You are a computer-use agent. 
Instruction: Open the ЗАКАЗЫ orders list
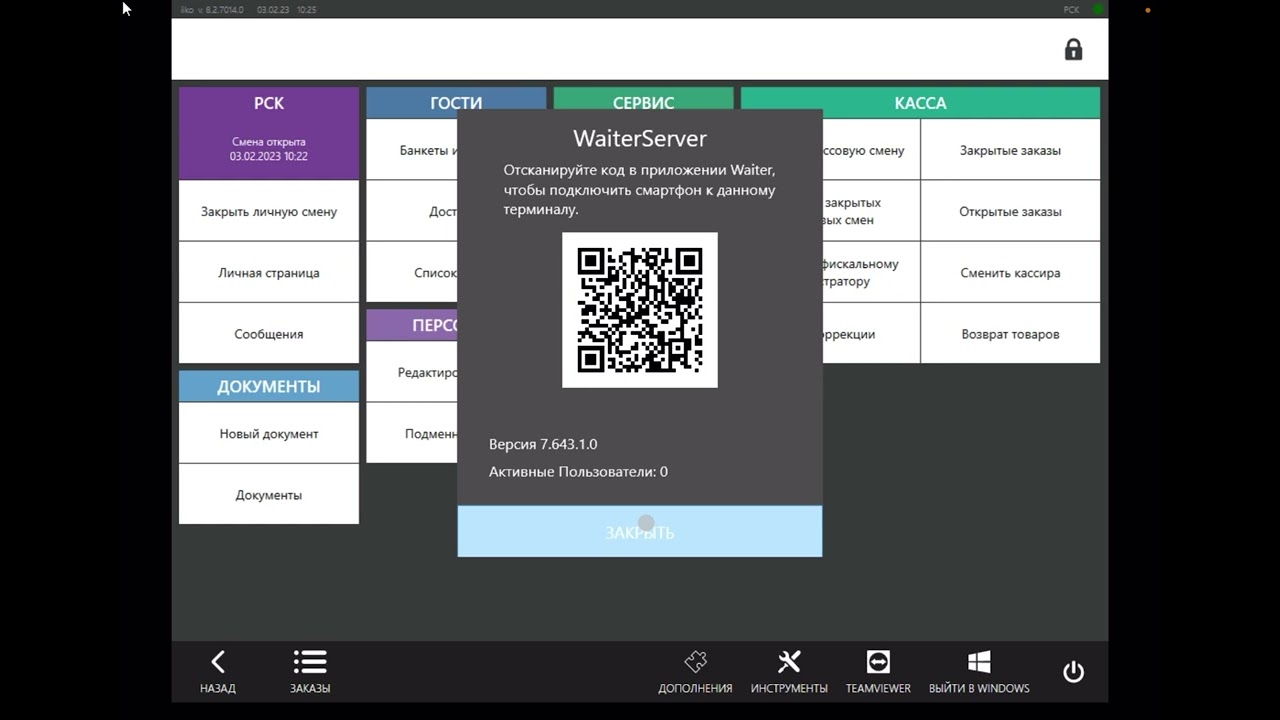tap(310, 671)
